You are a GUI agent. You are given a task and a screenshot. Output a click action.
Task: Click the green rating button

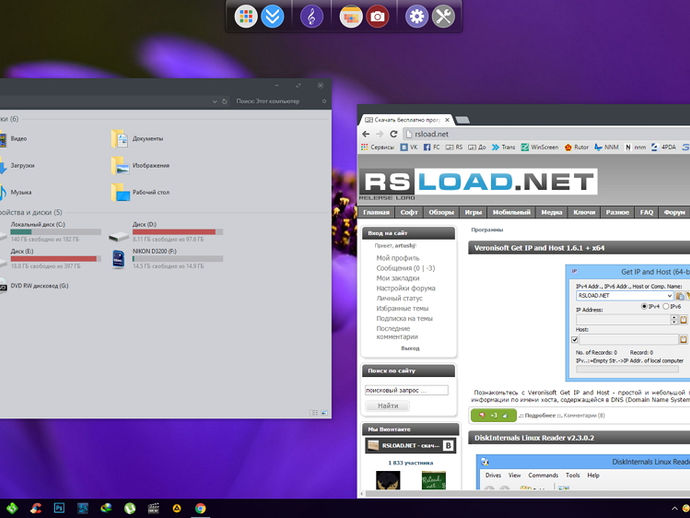click(494, 415)
